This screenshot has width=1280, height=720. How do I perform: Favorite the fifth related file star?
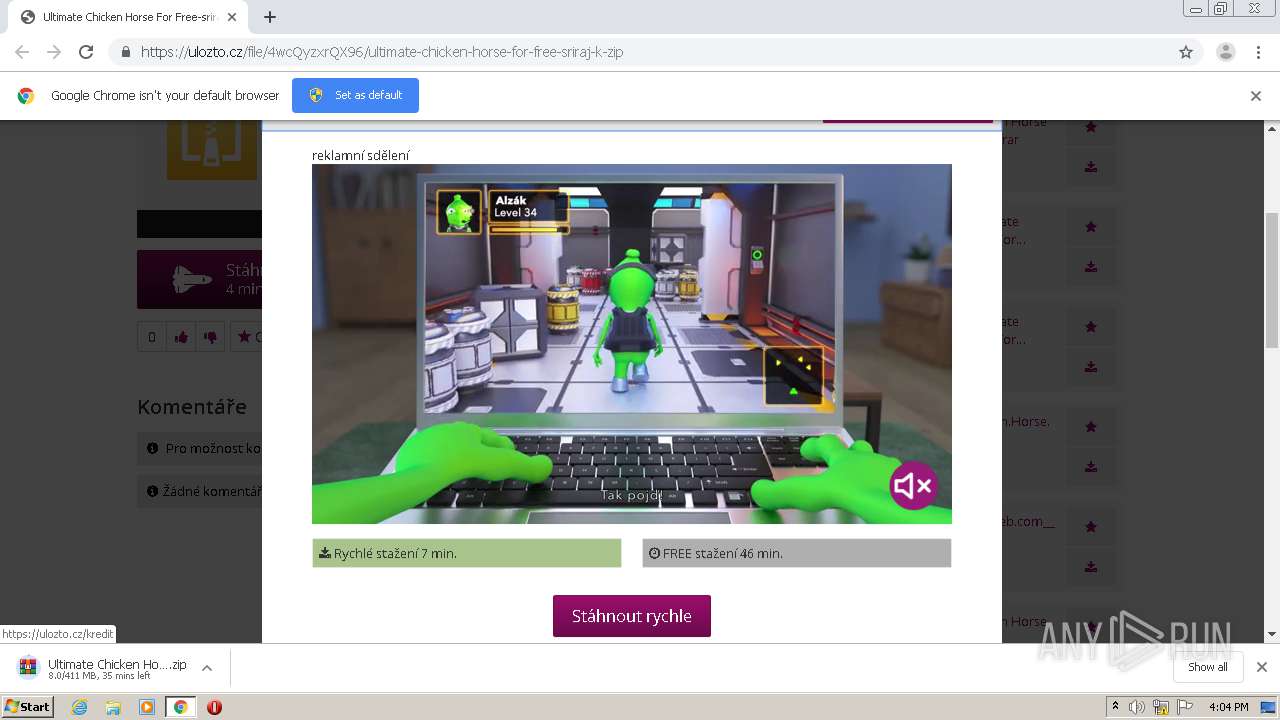tap(1091, 527)
